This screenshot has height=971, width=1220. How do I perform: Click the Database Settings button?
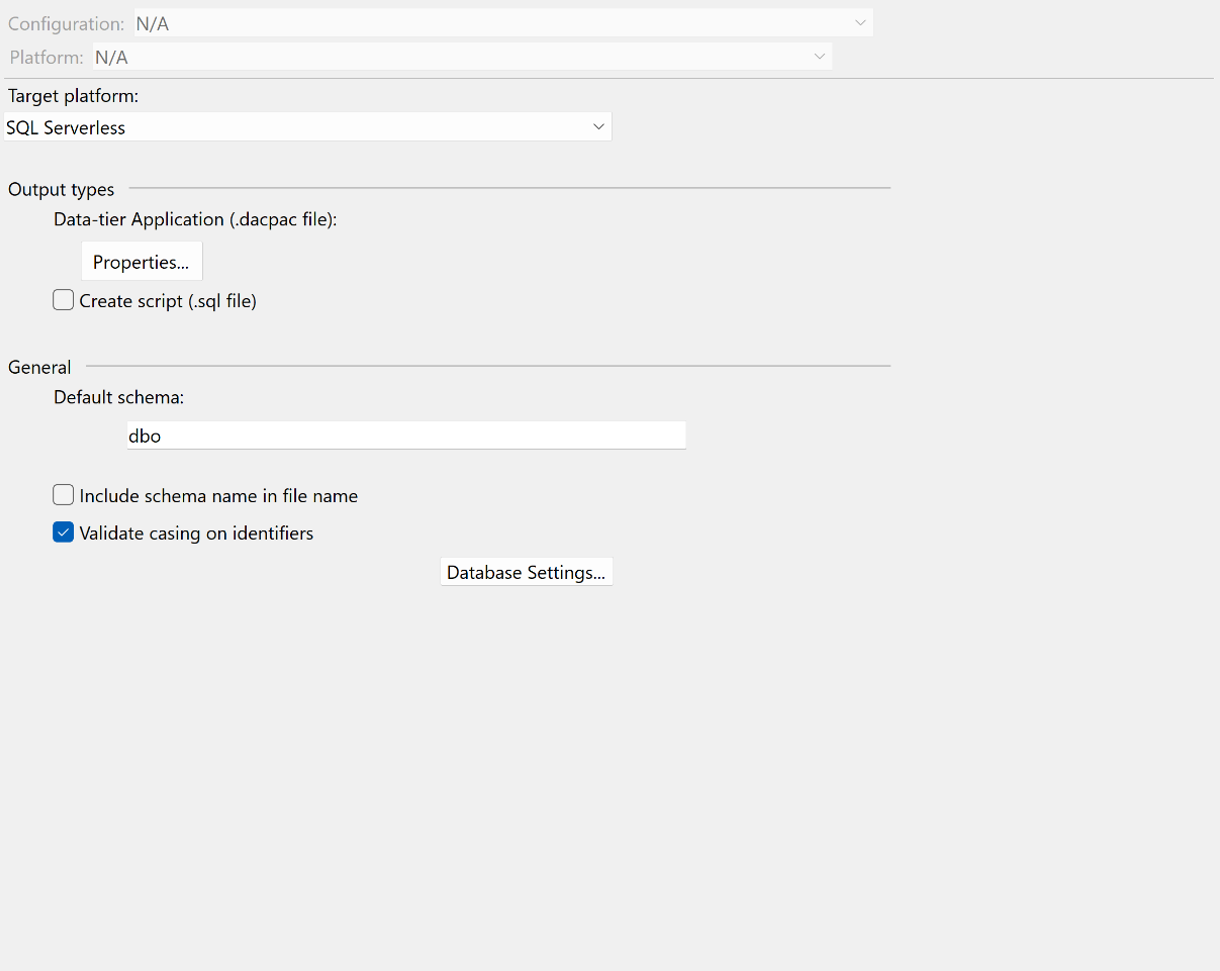526,572
